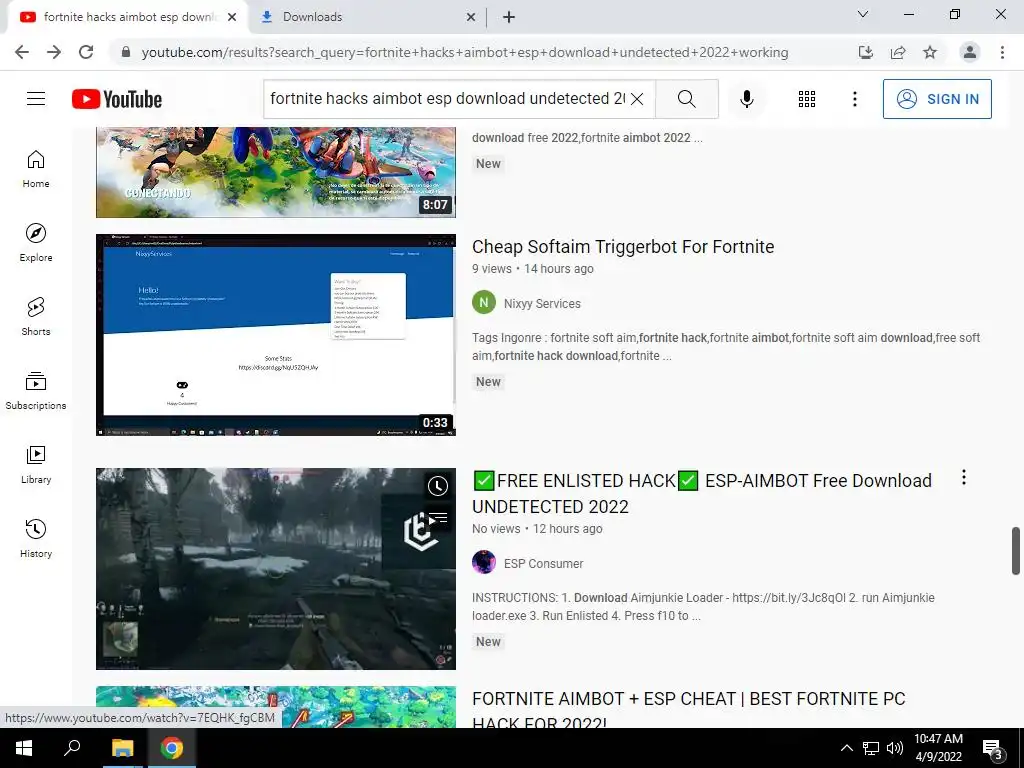Open the ESP Consumer channel link
The width and height of the screenshot is (1024, 768).
click(543, 564)
